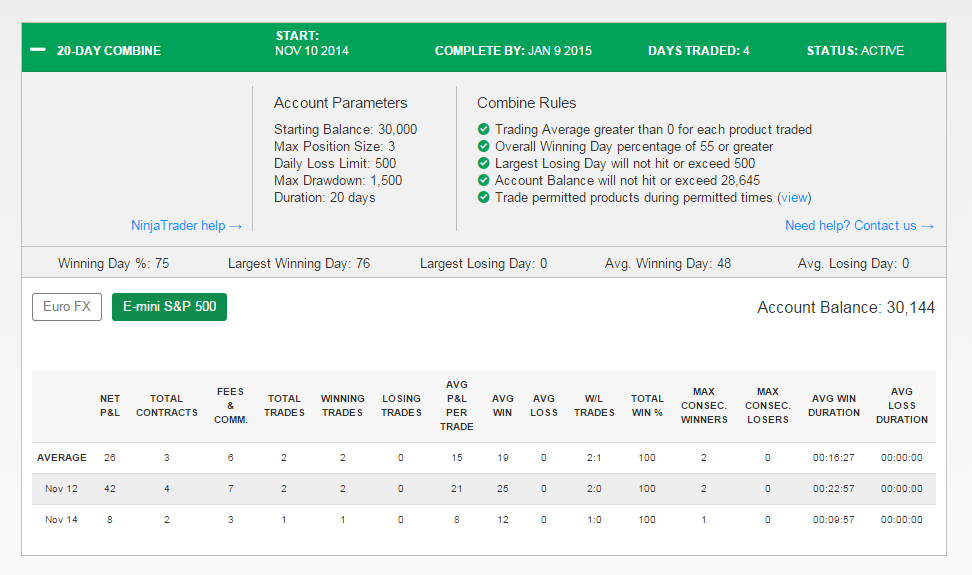Viewport: 972px width, 575px height.
Task: Click the 'AVG LOSS DURATION' column header
Action: click(x=901, y=405)
